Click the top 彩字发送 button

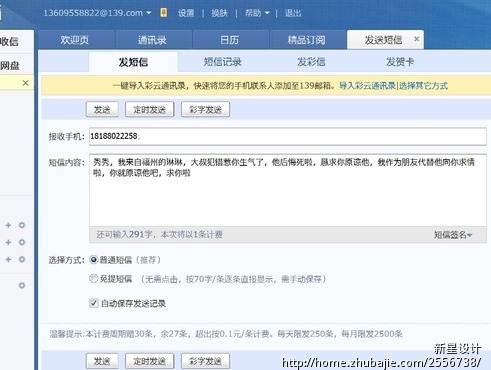[205, 109]
